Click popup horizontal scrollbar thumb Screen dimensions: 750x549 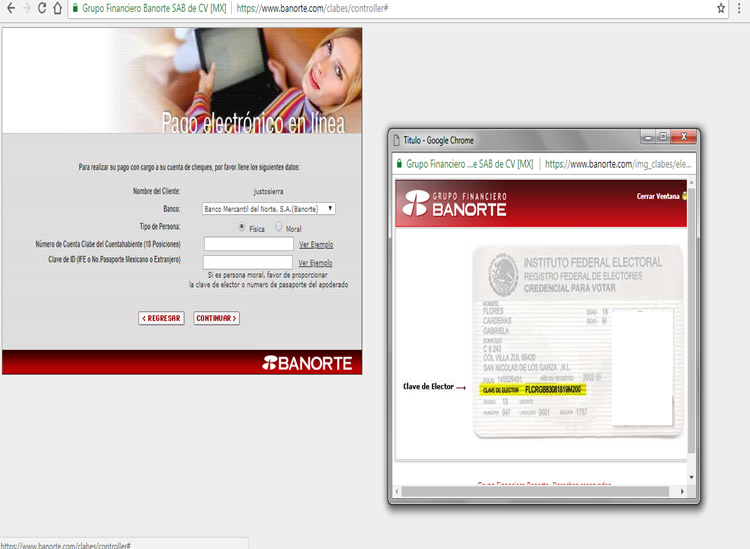(535, 491)
